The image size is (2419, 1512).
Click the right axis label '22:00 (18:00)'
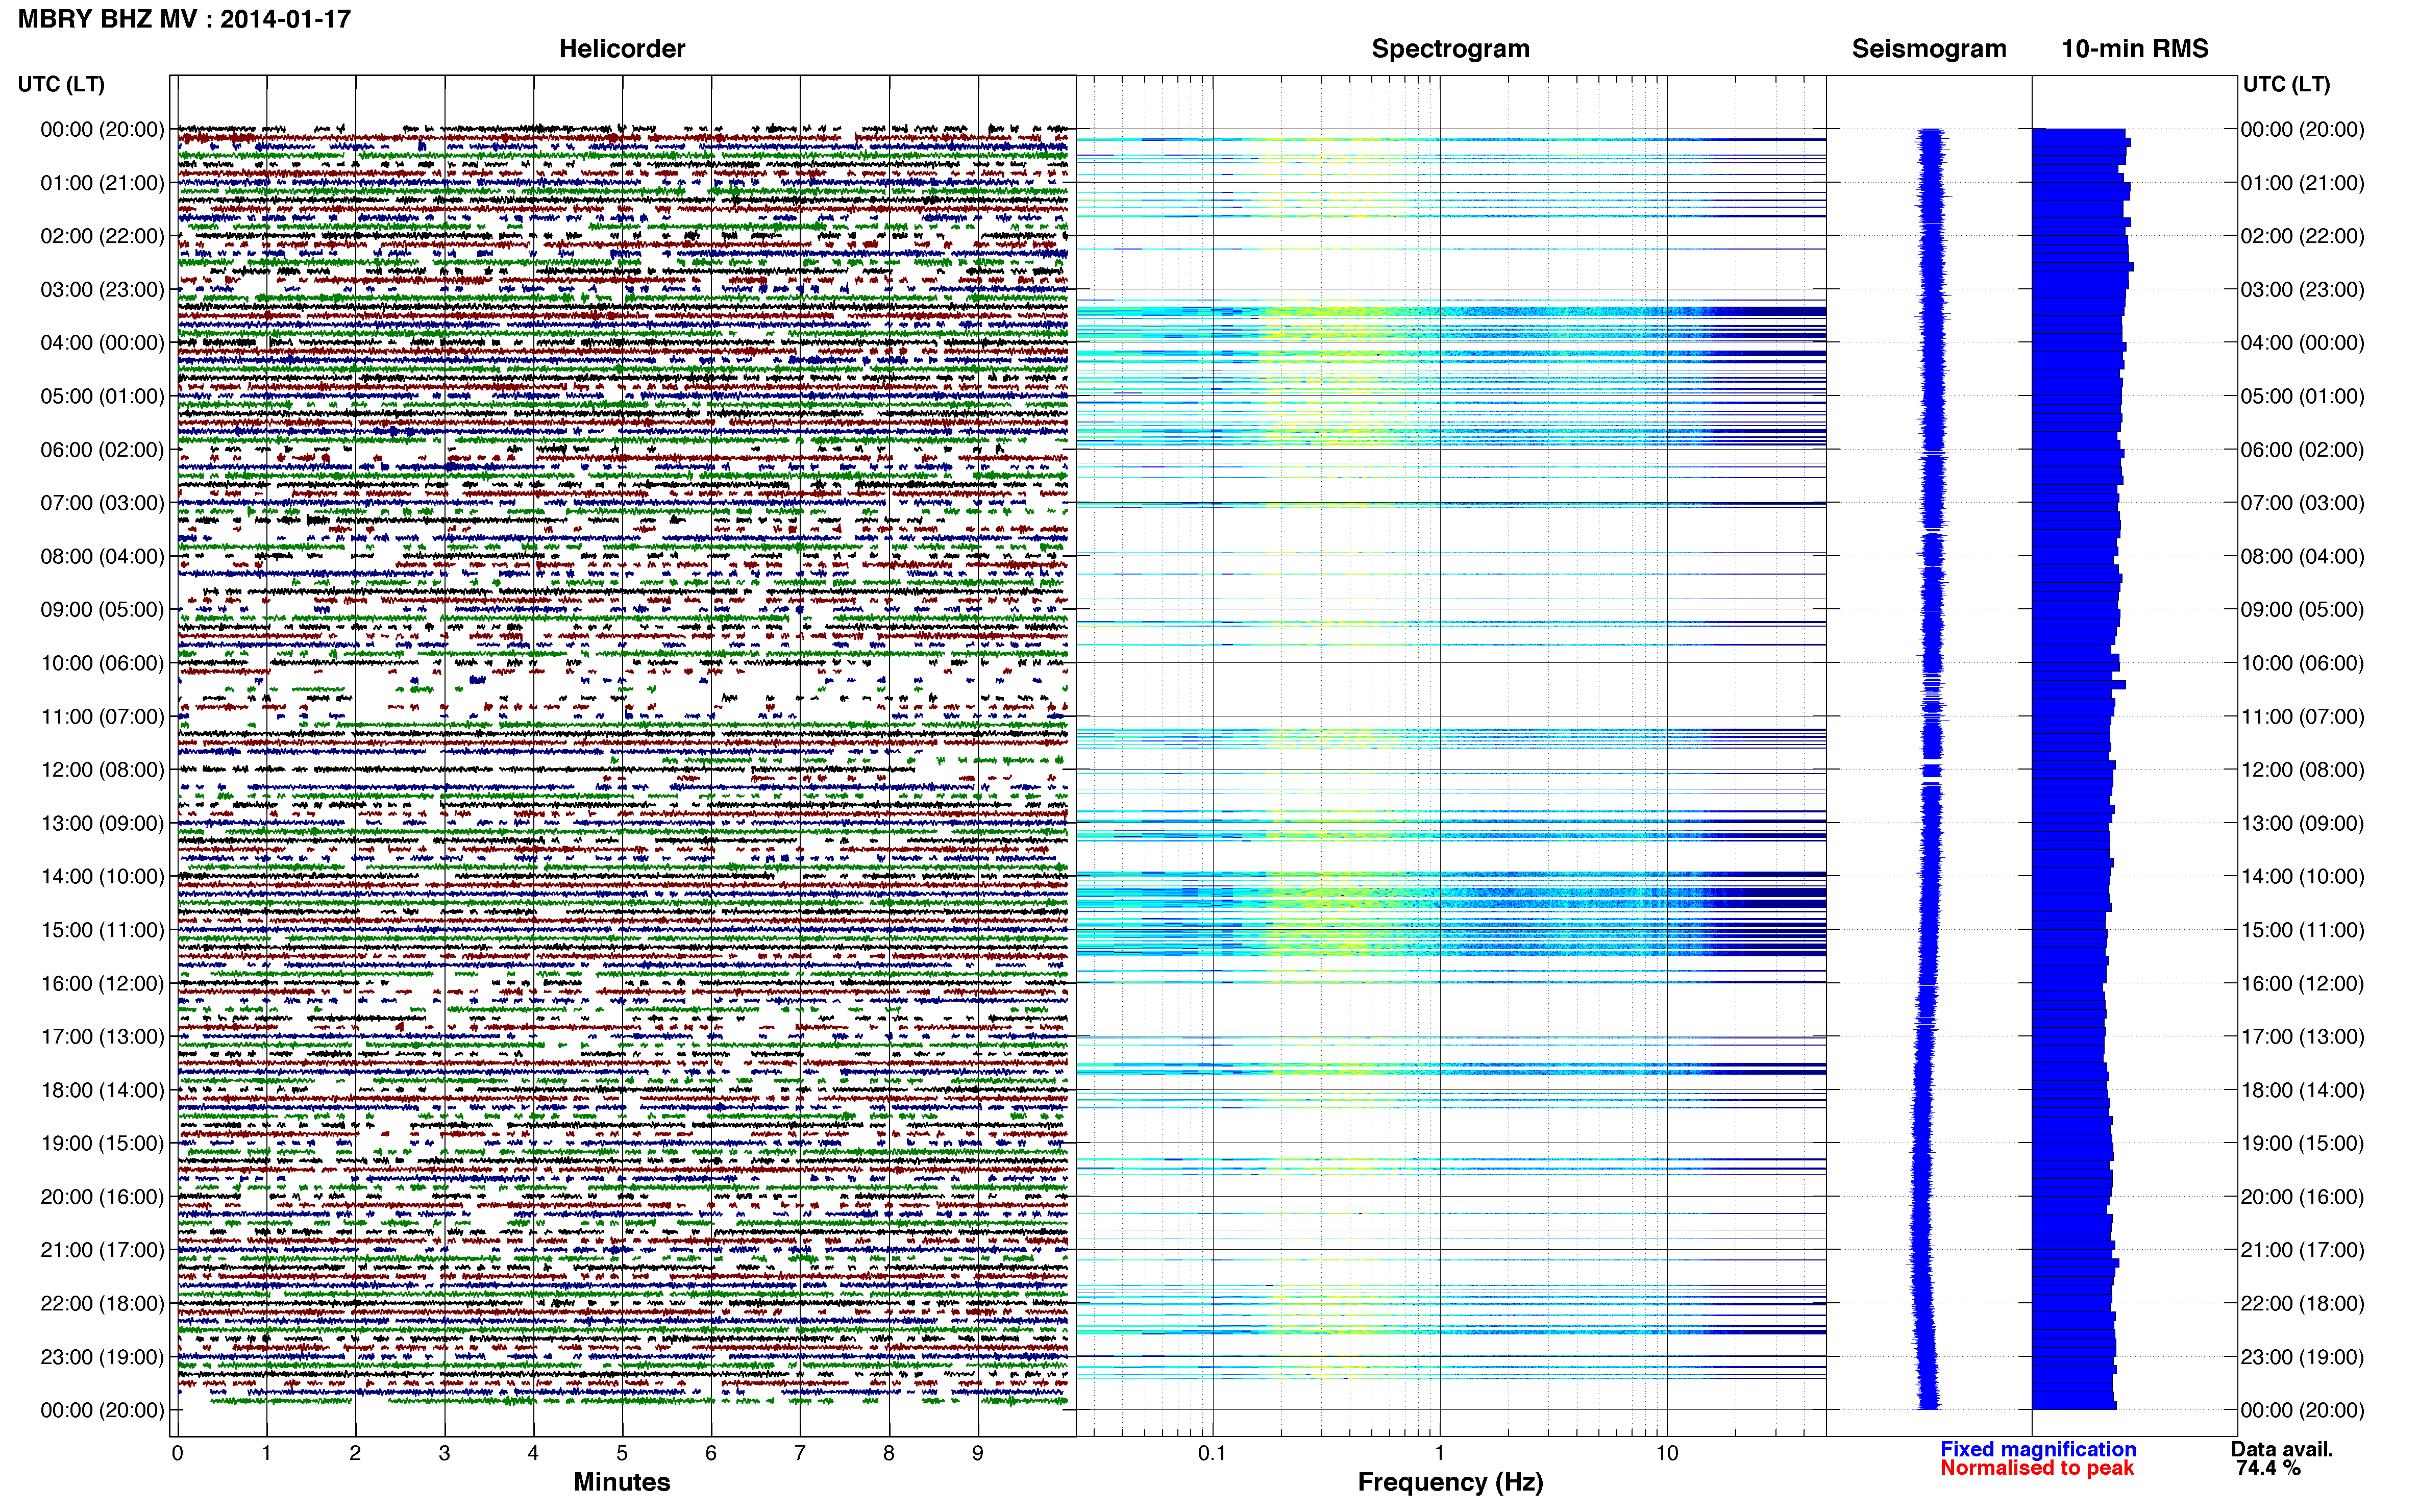coord(2302,1304)
